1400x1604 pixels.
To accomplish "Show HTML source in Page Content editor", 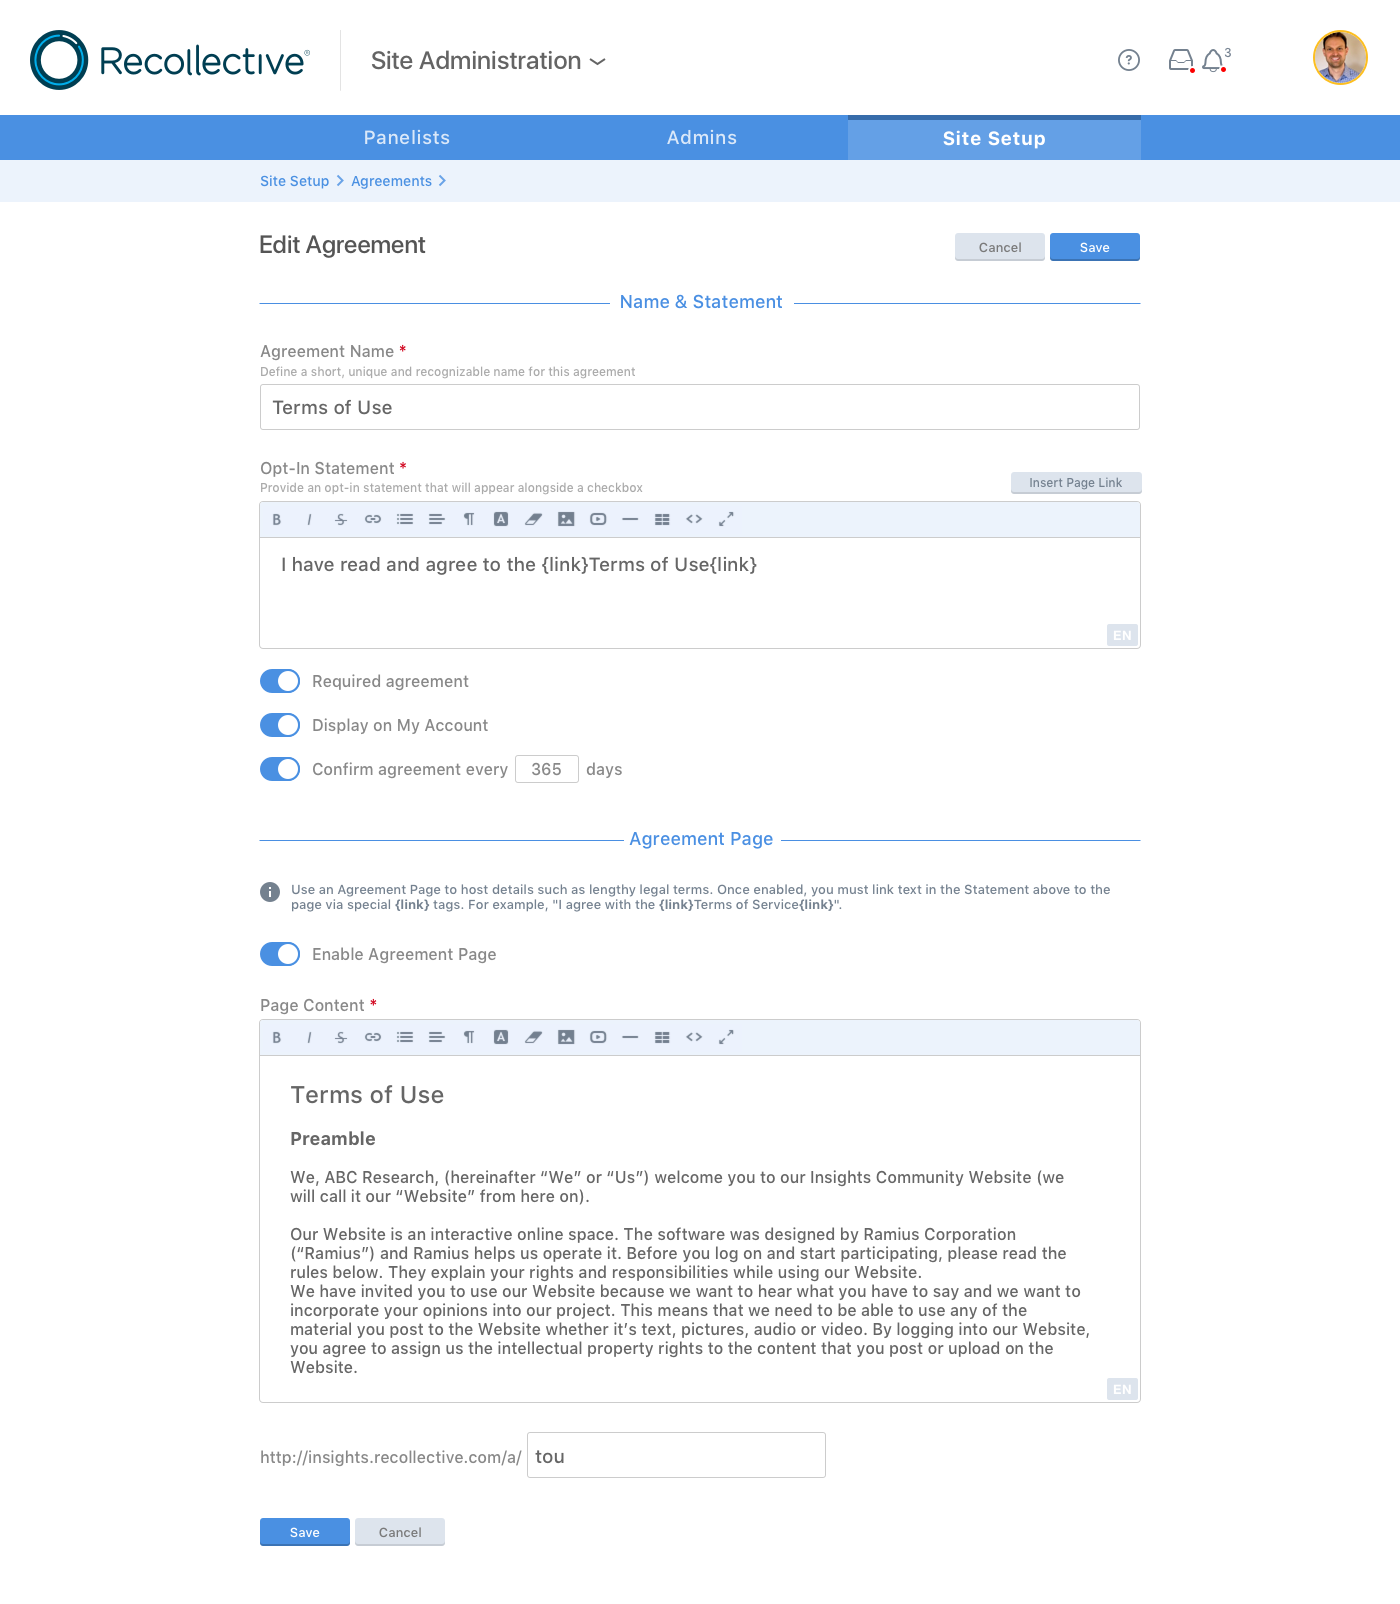I will [x=694, y=1037].
